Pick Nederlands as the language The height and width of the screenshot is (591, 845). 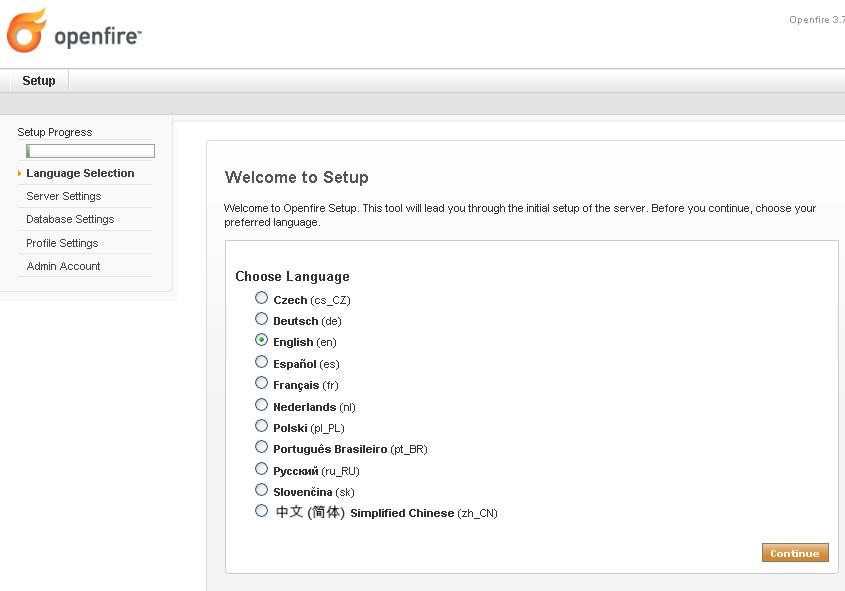pos(261,404)
